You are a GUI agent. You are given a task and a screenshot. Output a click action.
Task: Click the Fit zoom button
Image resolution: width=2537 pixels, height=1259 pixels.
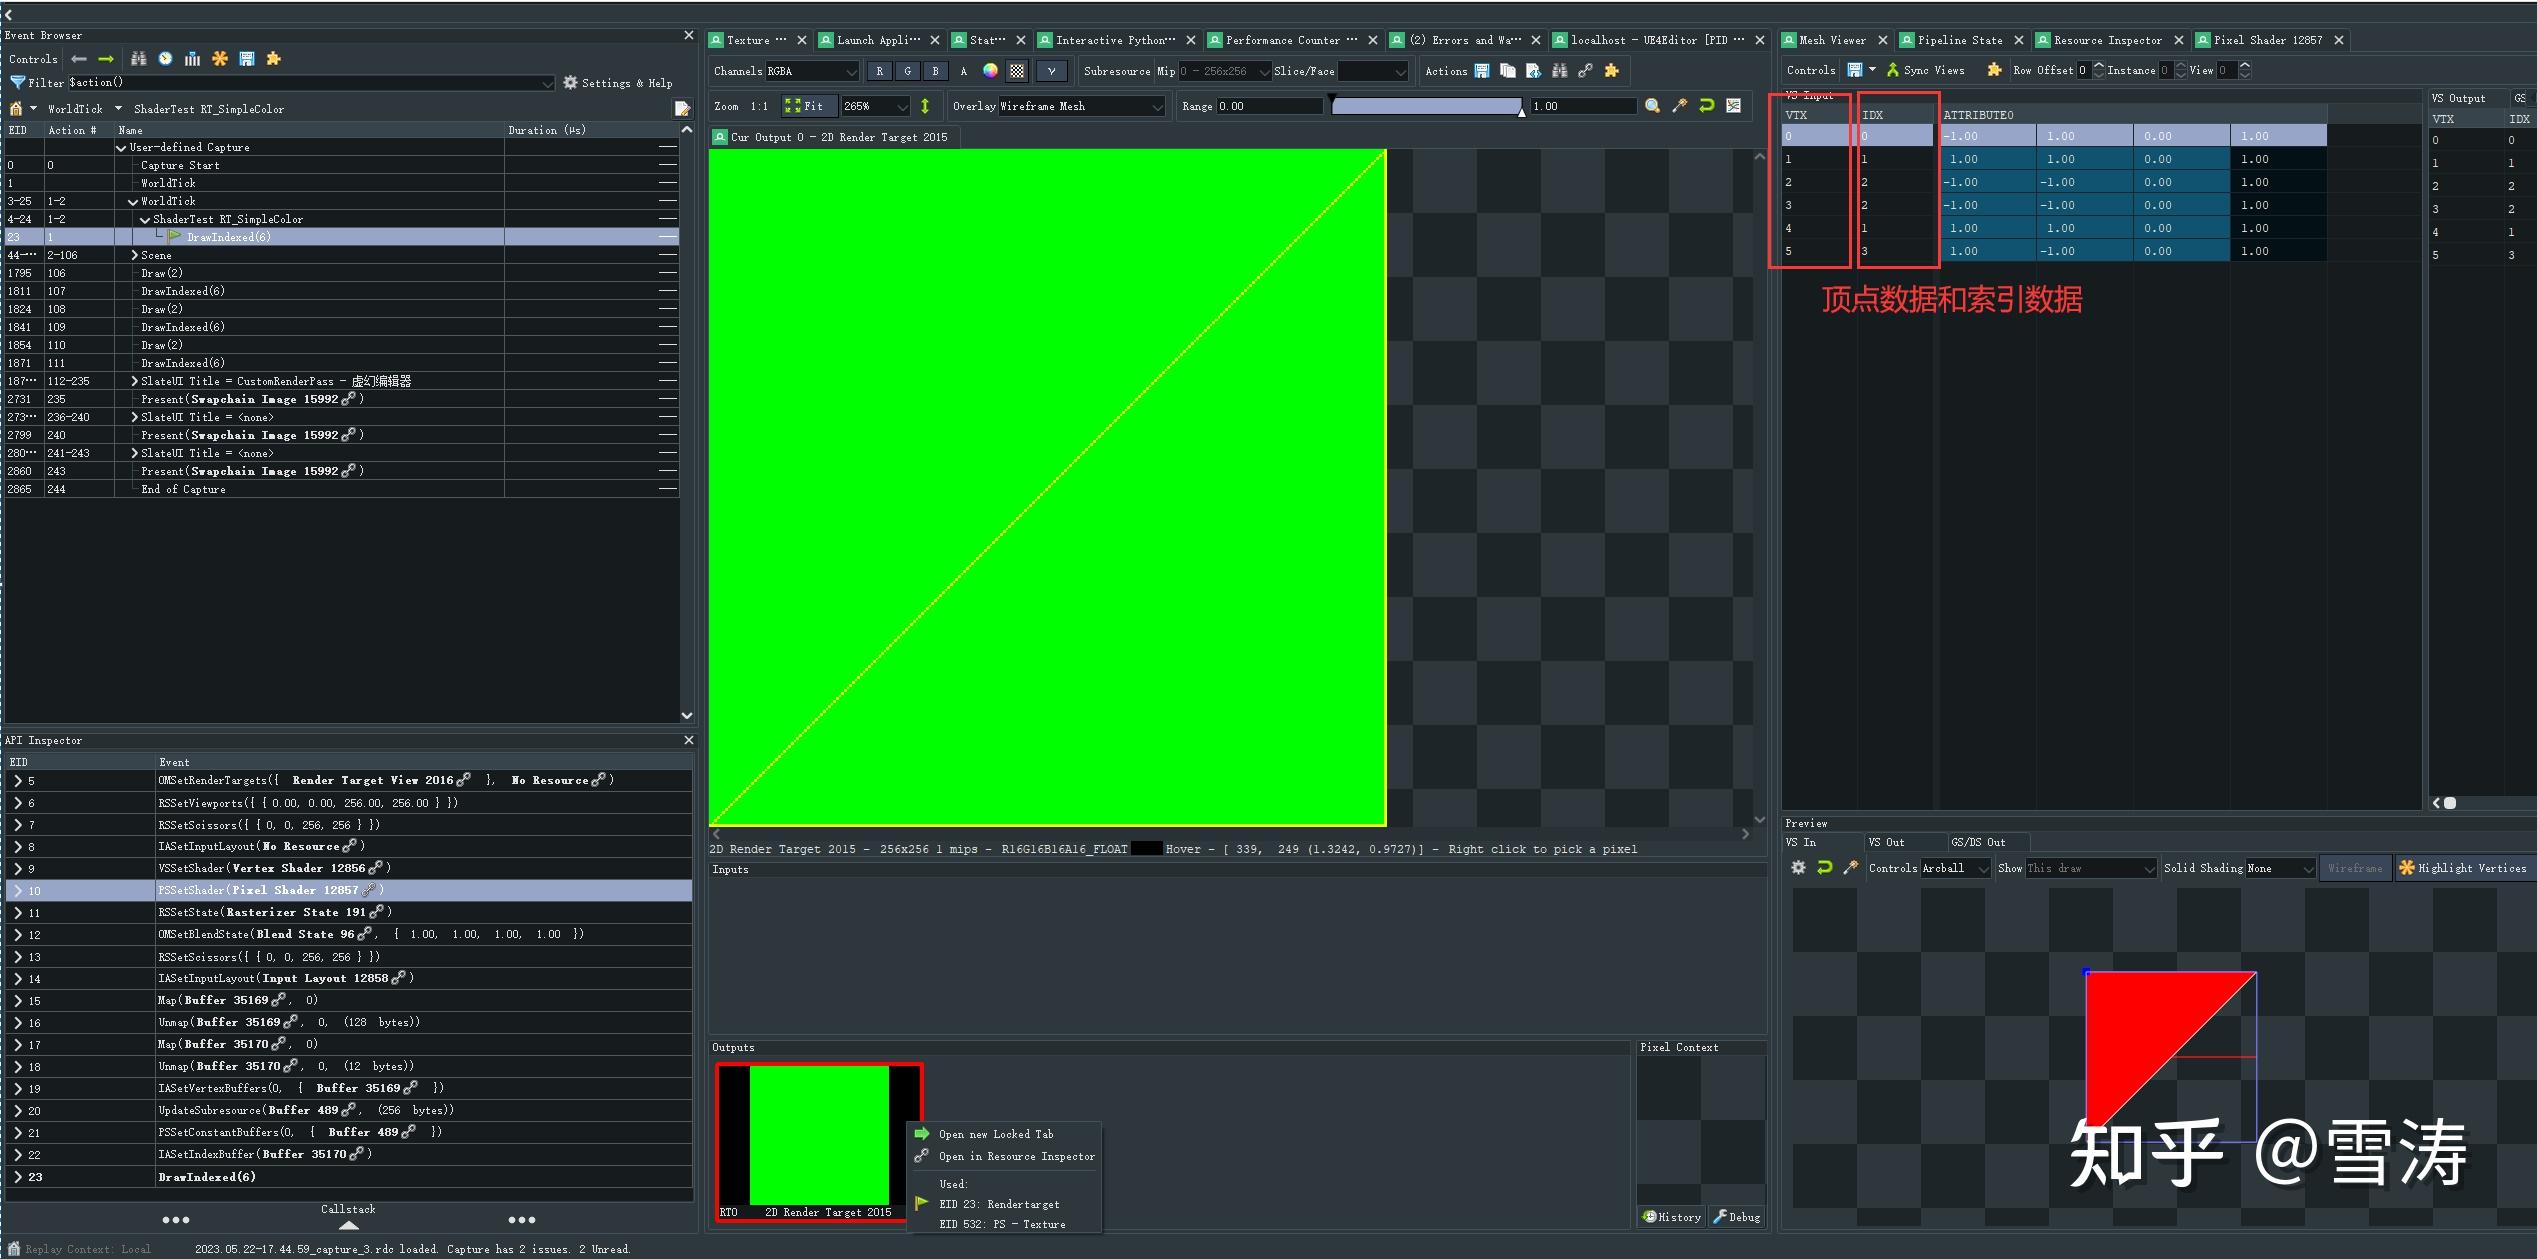pyautogui.click(x=808, y=106)
